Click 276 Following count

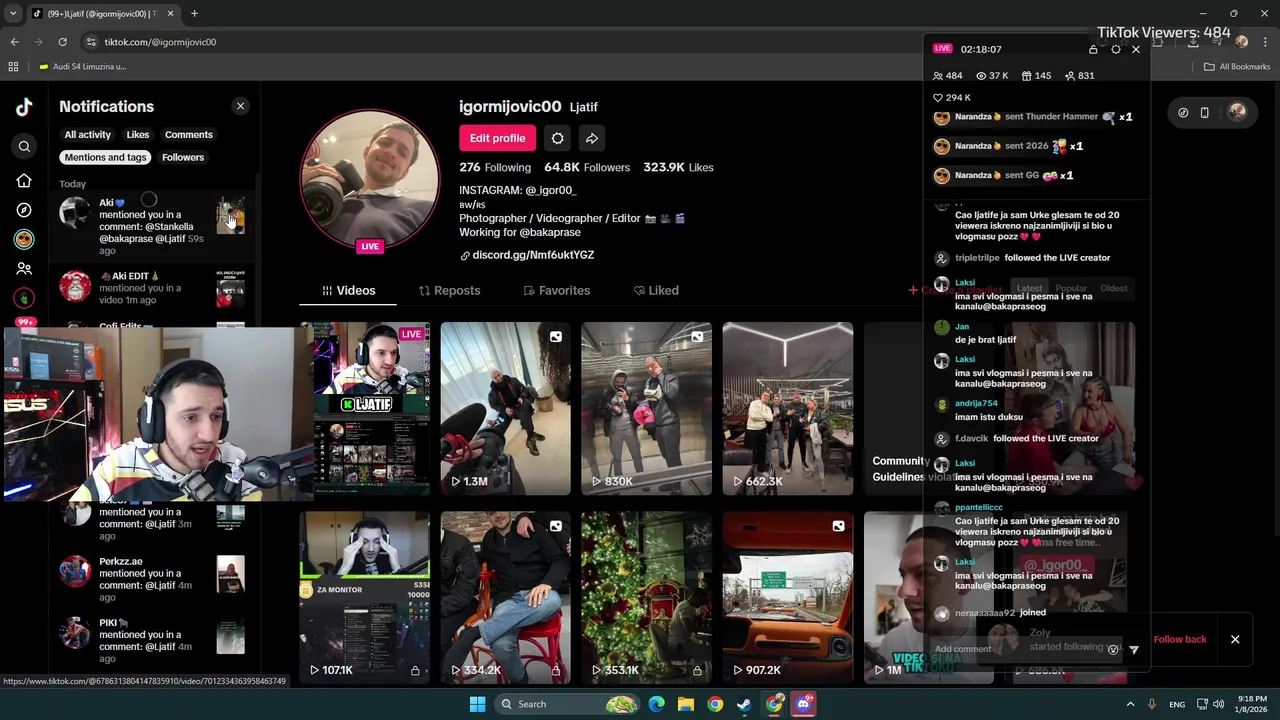coord(495,167)
